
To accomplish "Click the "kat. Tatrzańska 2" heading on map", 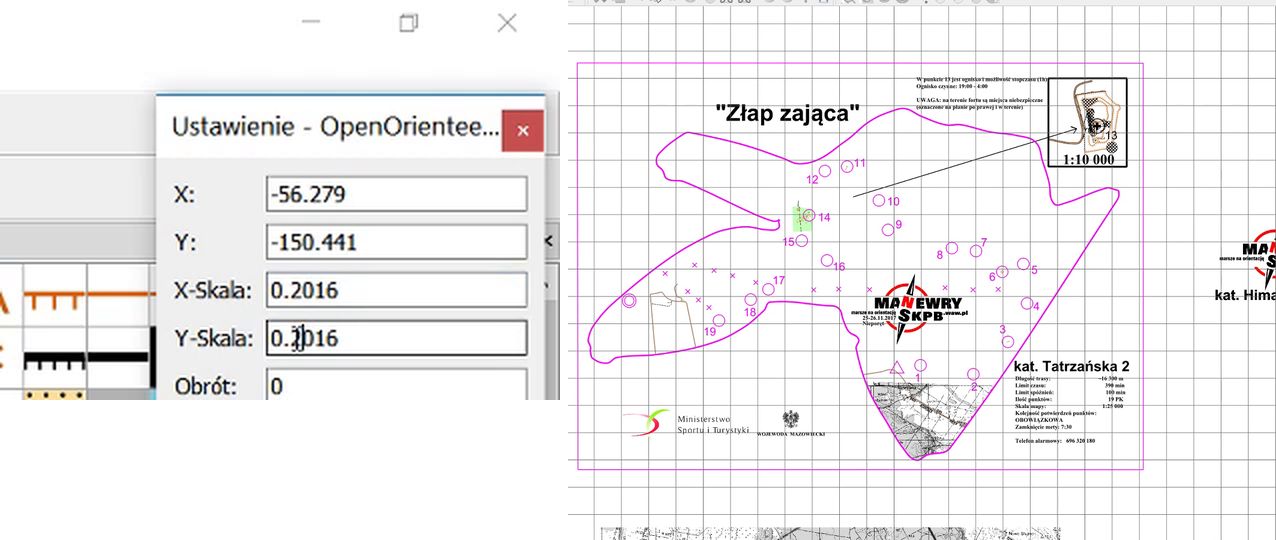I will click(1071, 366).
